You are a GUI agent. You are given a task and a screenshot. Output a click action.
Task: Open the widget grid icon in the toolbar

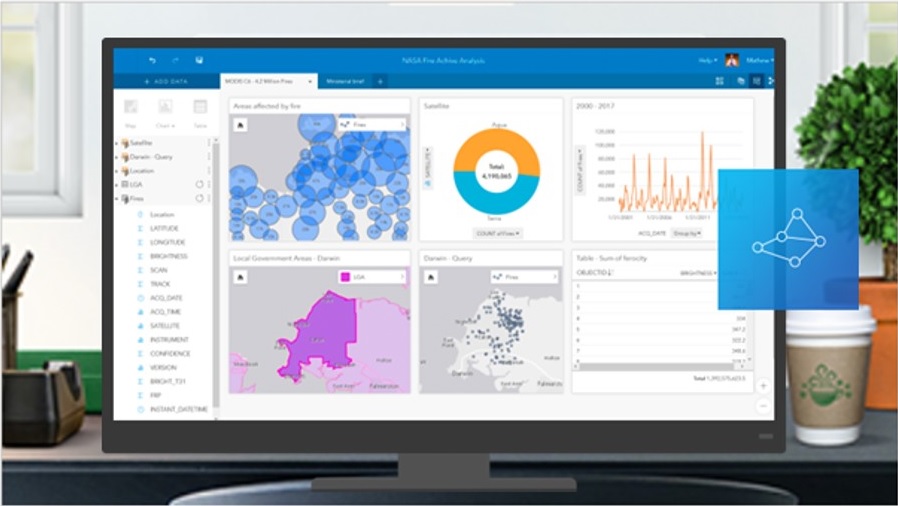point(719,81)
